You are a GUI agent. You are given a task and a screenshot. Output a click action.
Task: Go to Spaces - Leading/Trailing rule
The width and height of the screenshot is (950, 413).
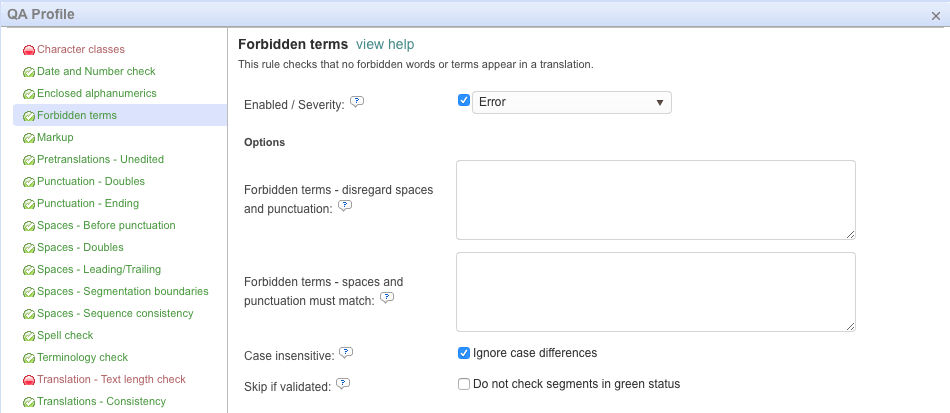[99, 270]
